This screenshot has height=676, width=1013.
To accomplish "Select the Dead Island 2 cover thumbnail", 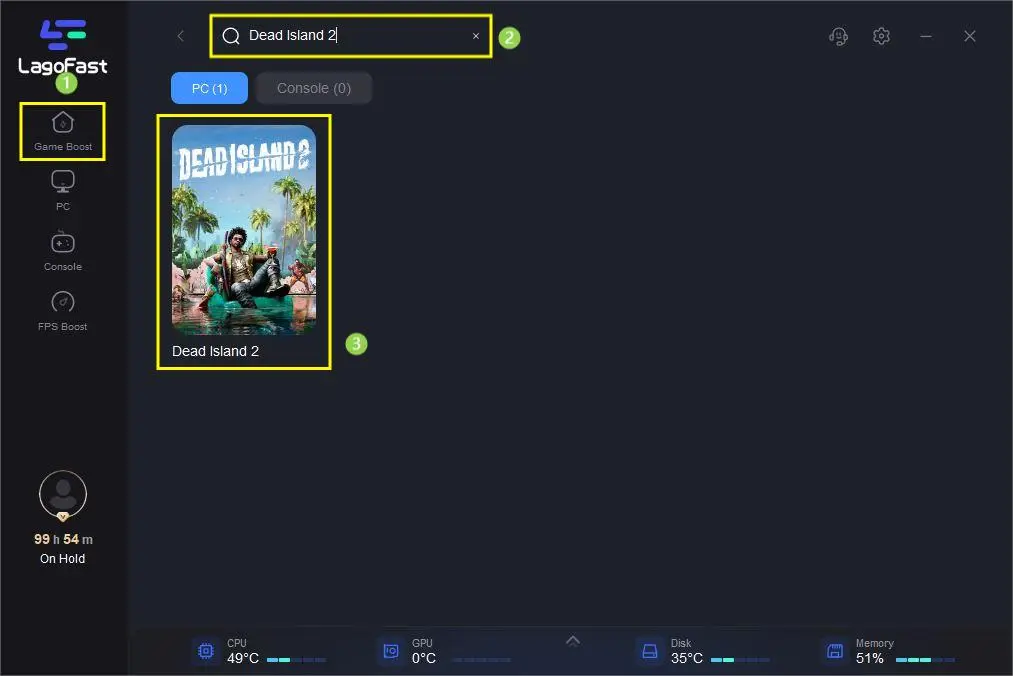I will (x=244, y=229).
